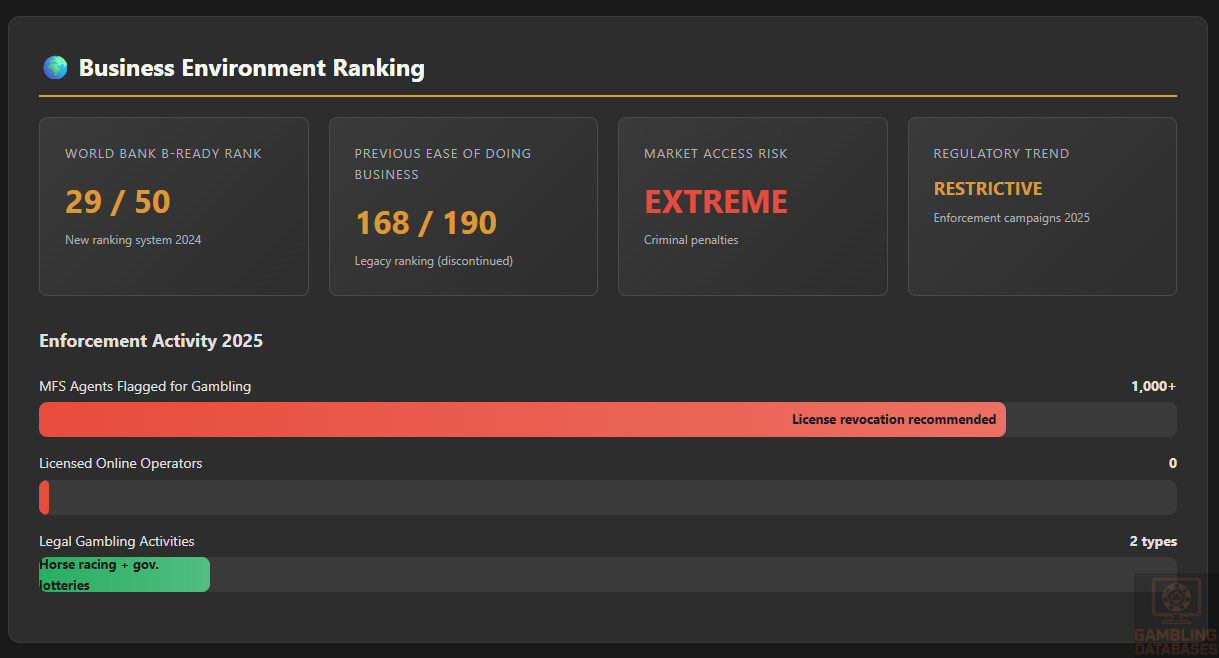1219x658 pixels.
Task: Click the MFS Agents Flagged red progress bar
Action: (x=400, y=420)
